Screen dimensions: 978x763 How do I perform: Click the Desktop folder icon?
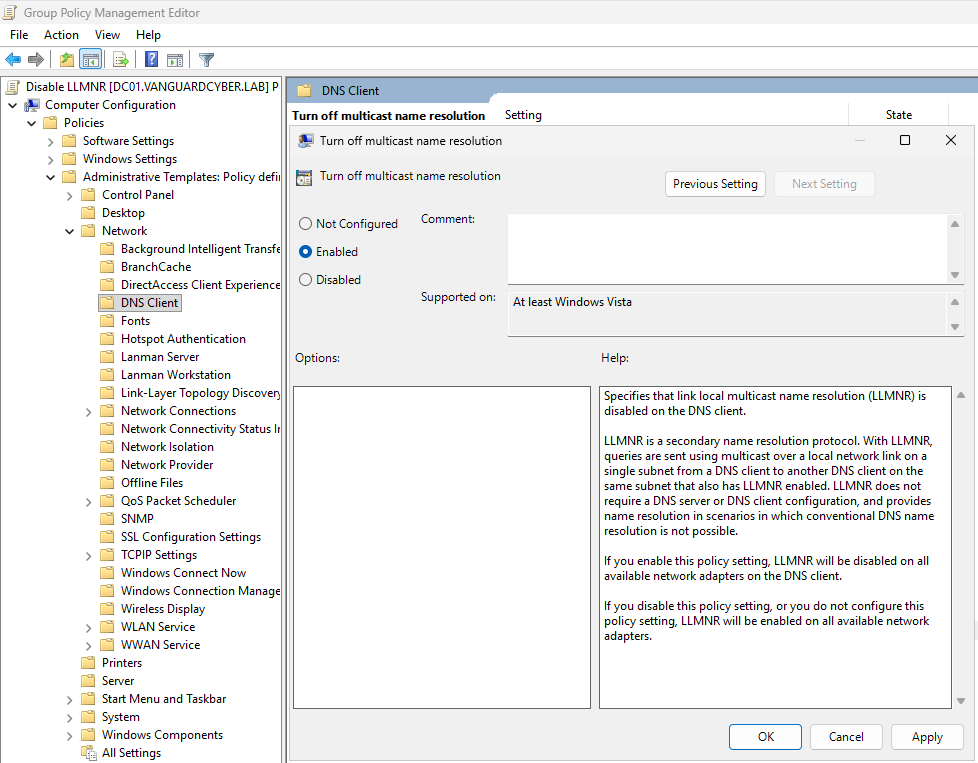[x=89, y=213]
